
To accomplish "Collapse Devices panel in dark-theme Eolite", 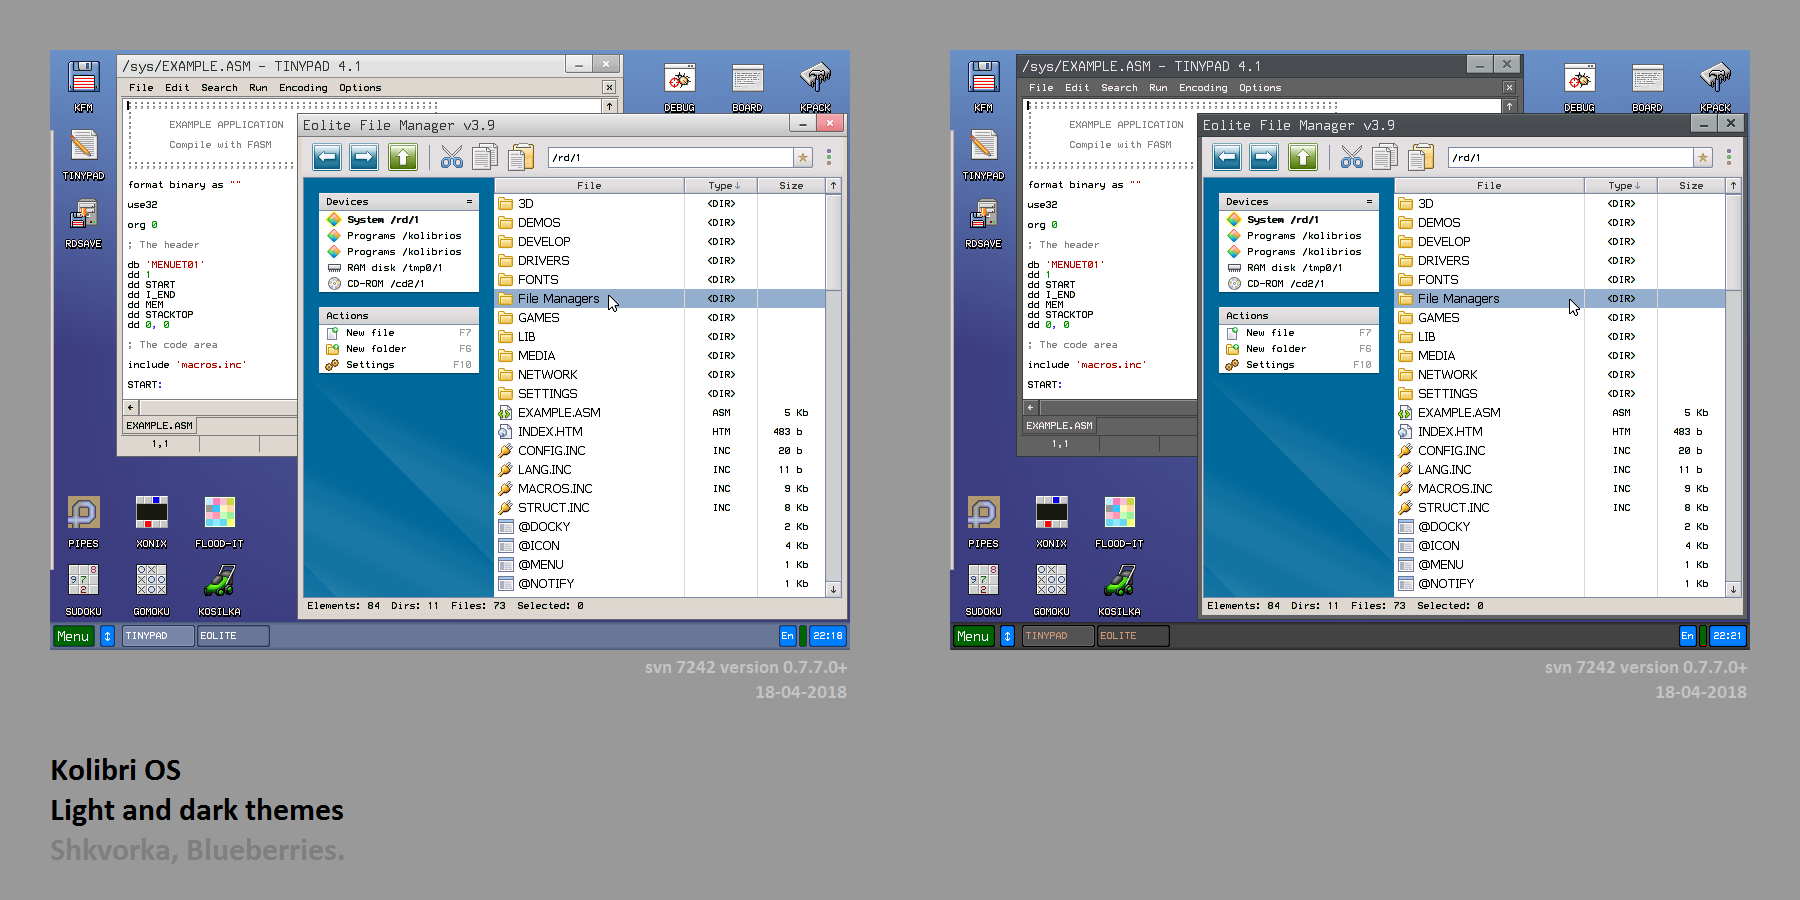I will tap(1369, 202).
